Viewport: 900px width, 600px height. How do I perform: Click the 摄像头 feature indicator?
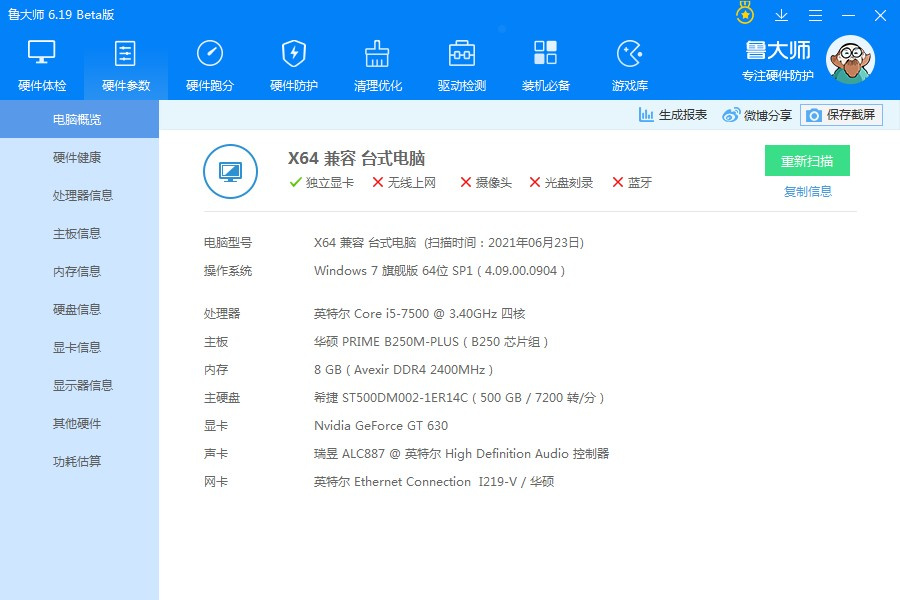tap(486, 183)
